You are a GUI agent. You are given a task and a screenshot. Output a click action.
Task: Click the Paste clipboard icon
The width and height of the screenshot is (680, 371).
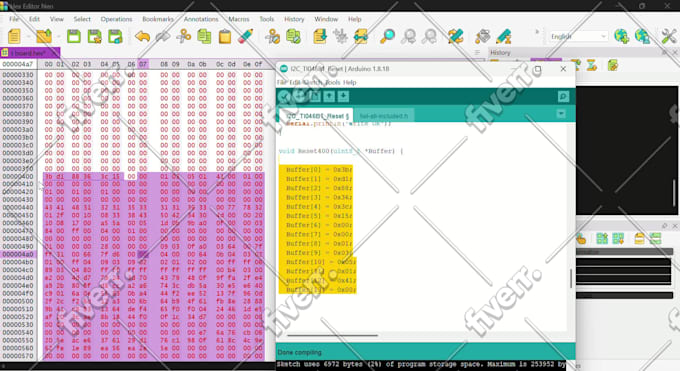pyautogui.click(x=225, y=36)
